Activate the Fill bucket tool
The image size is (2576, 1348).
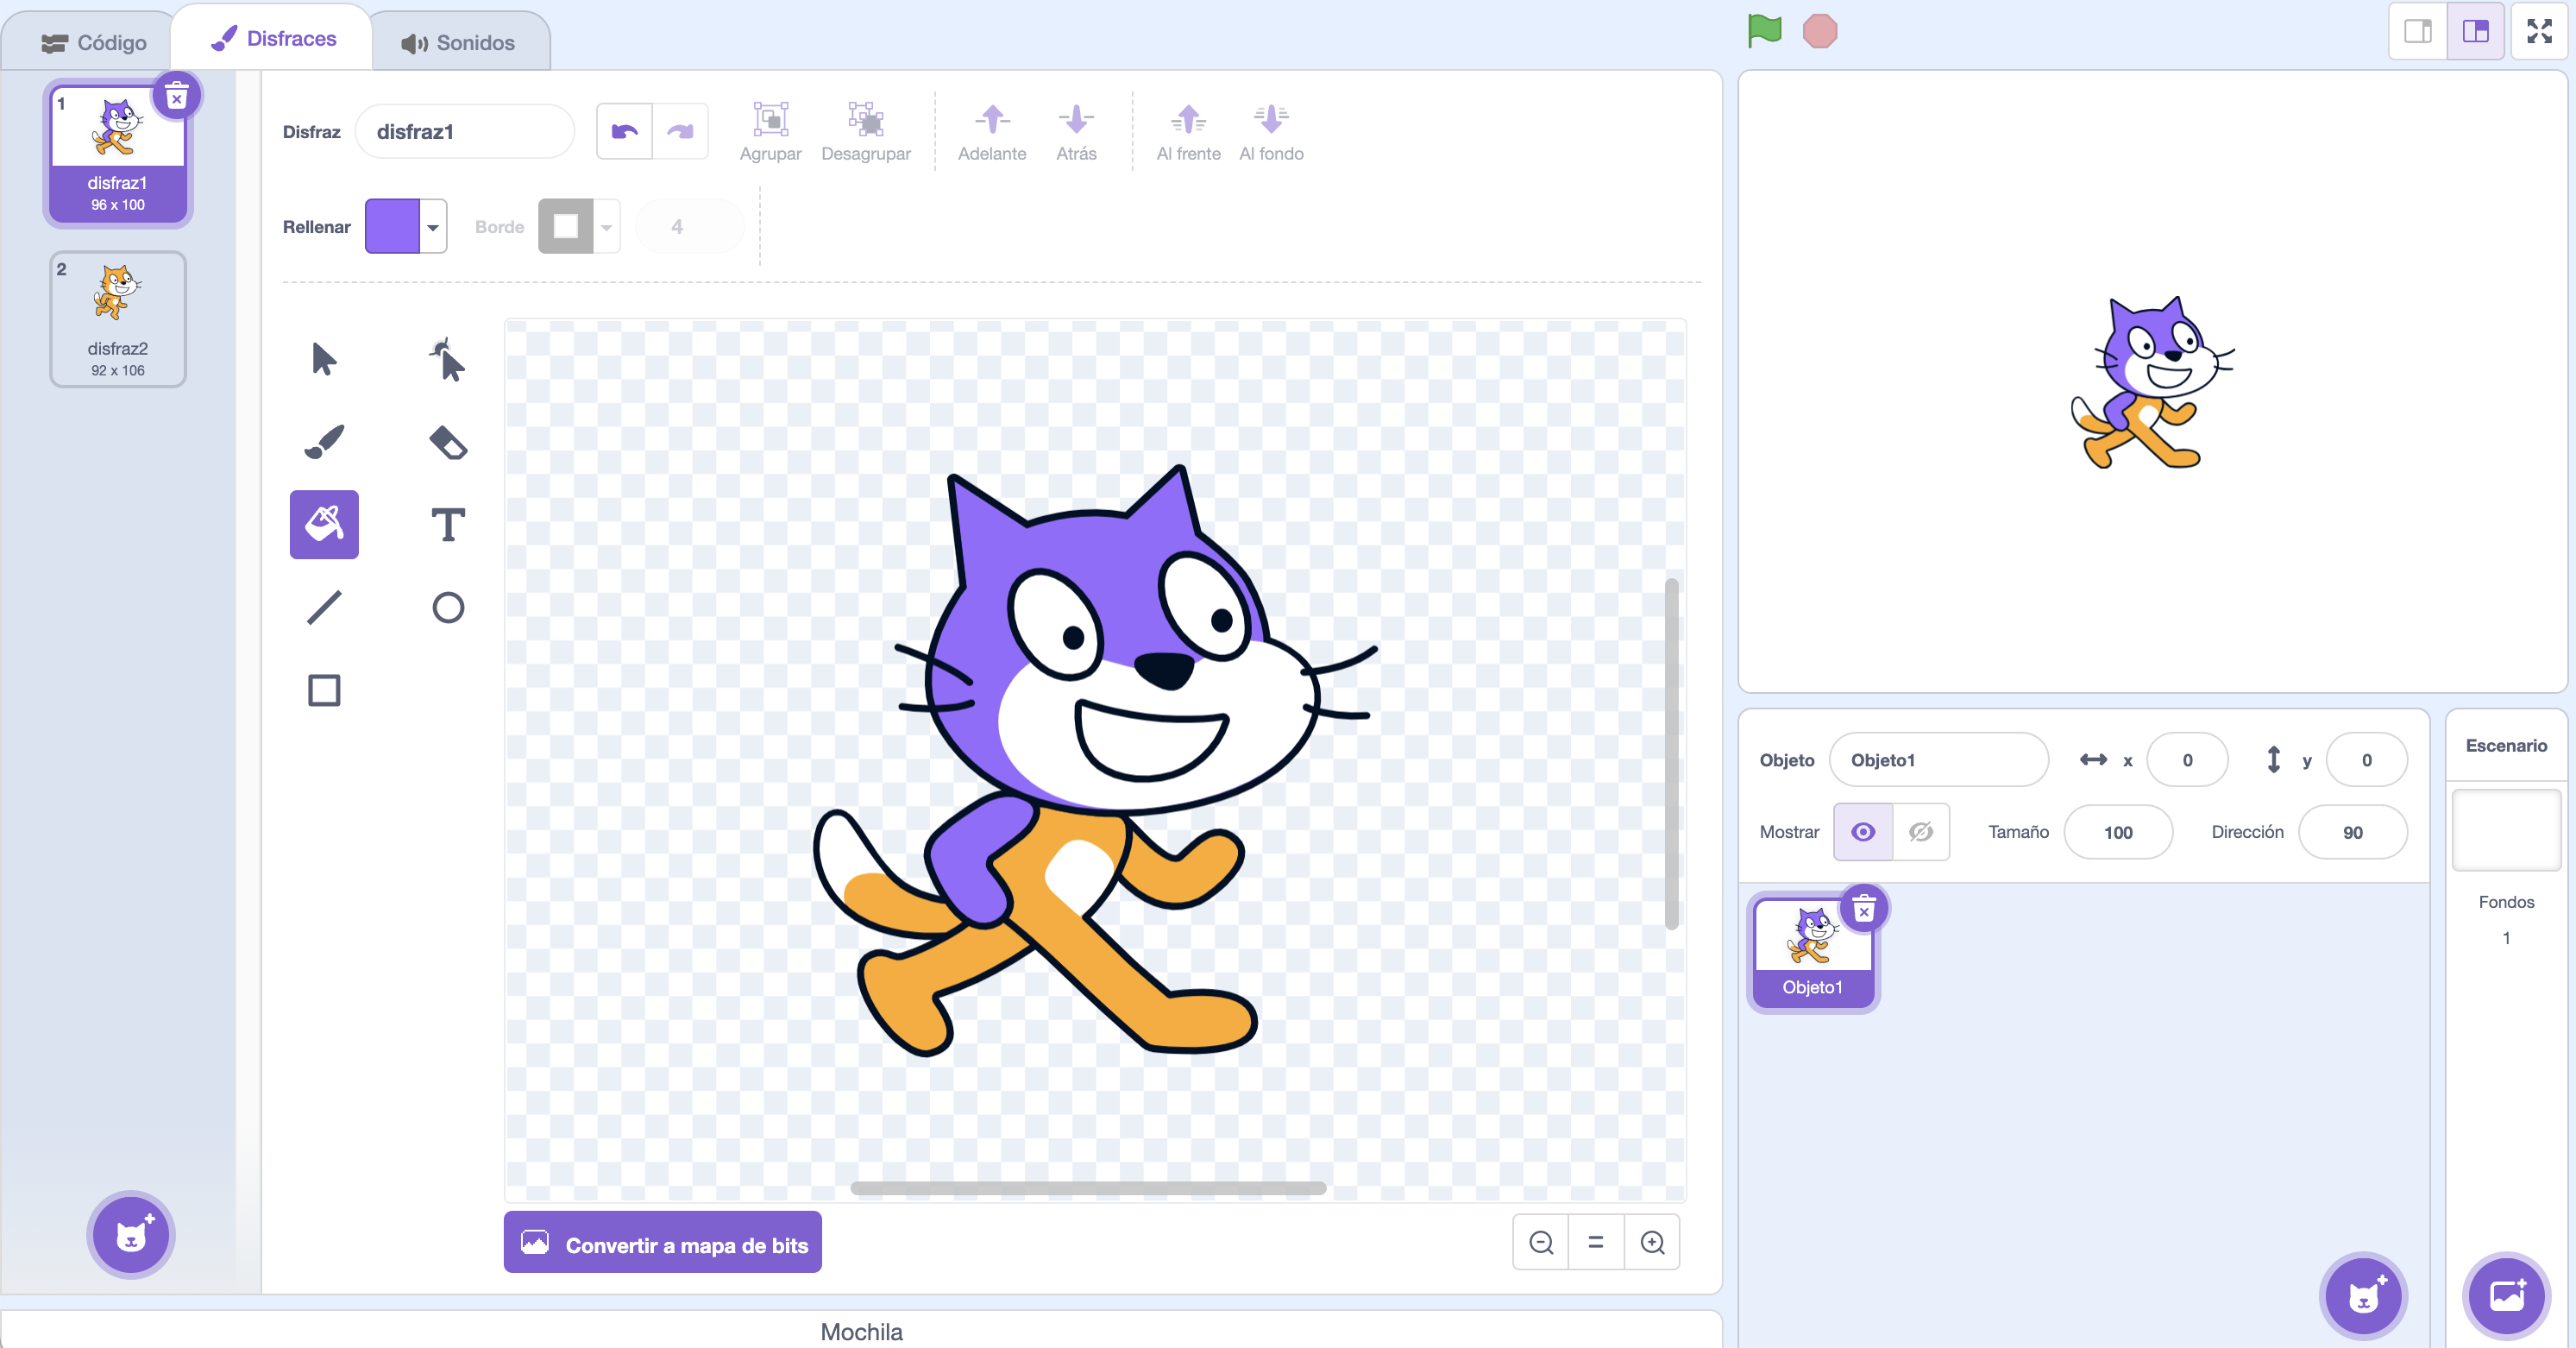point(324,524)
